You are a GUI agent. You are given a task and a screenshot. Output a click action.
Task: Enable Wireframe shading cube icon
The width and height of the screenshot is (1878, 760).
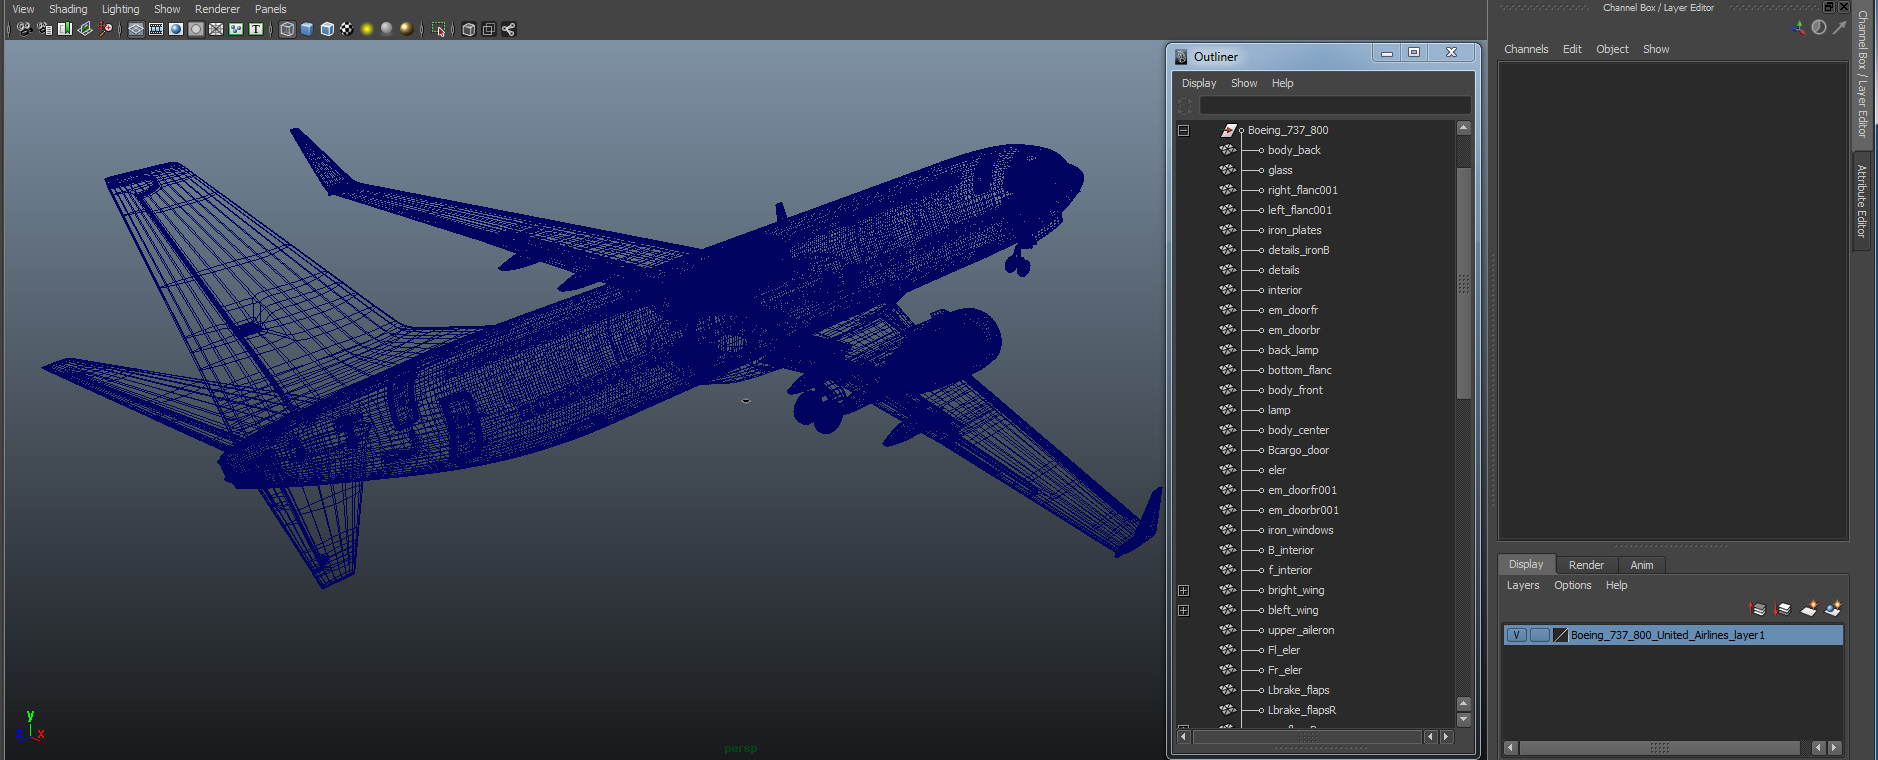(287, 29)
